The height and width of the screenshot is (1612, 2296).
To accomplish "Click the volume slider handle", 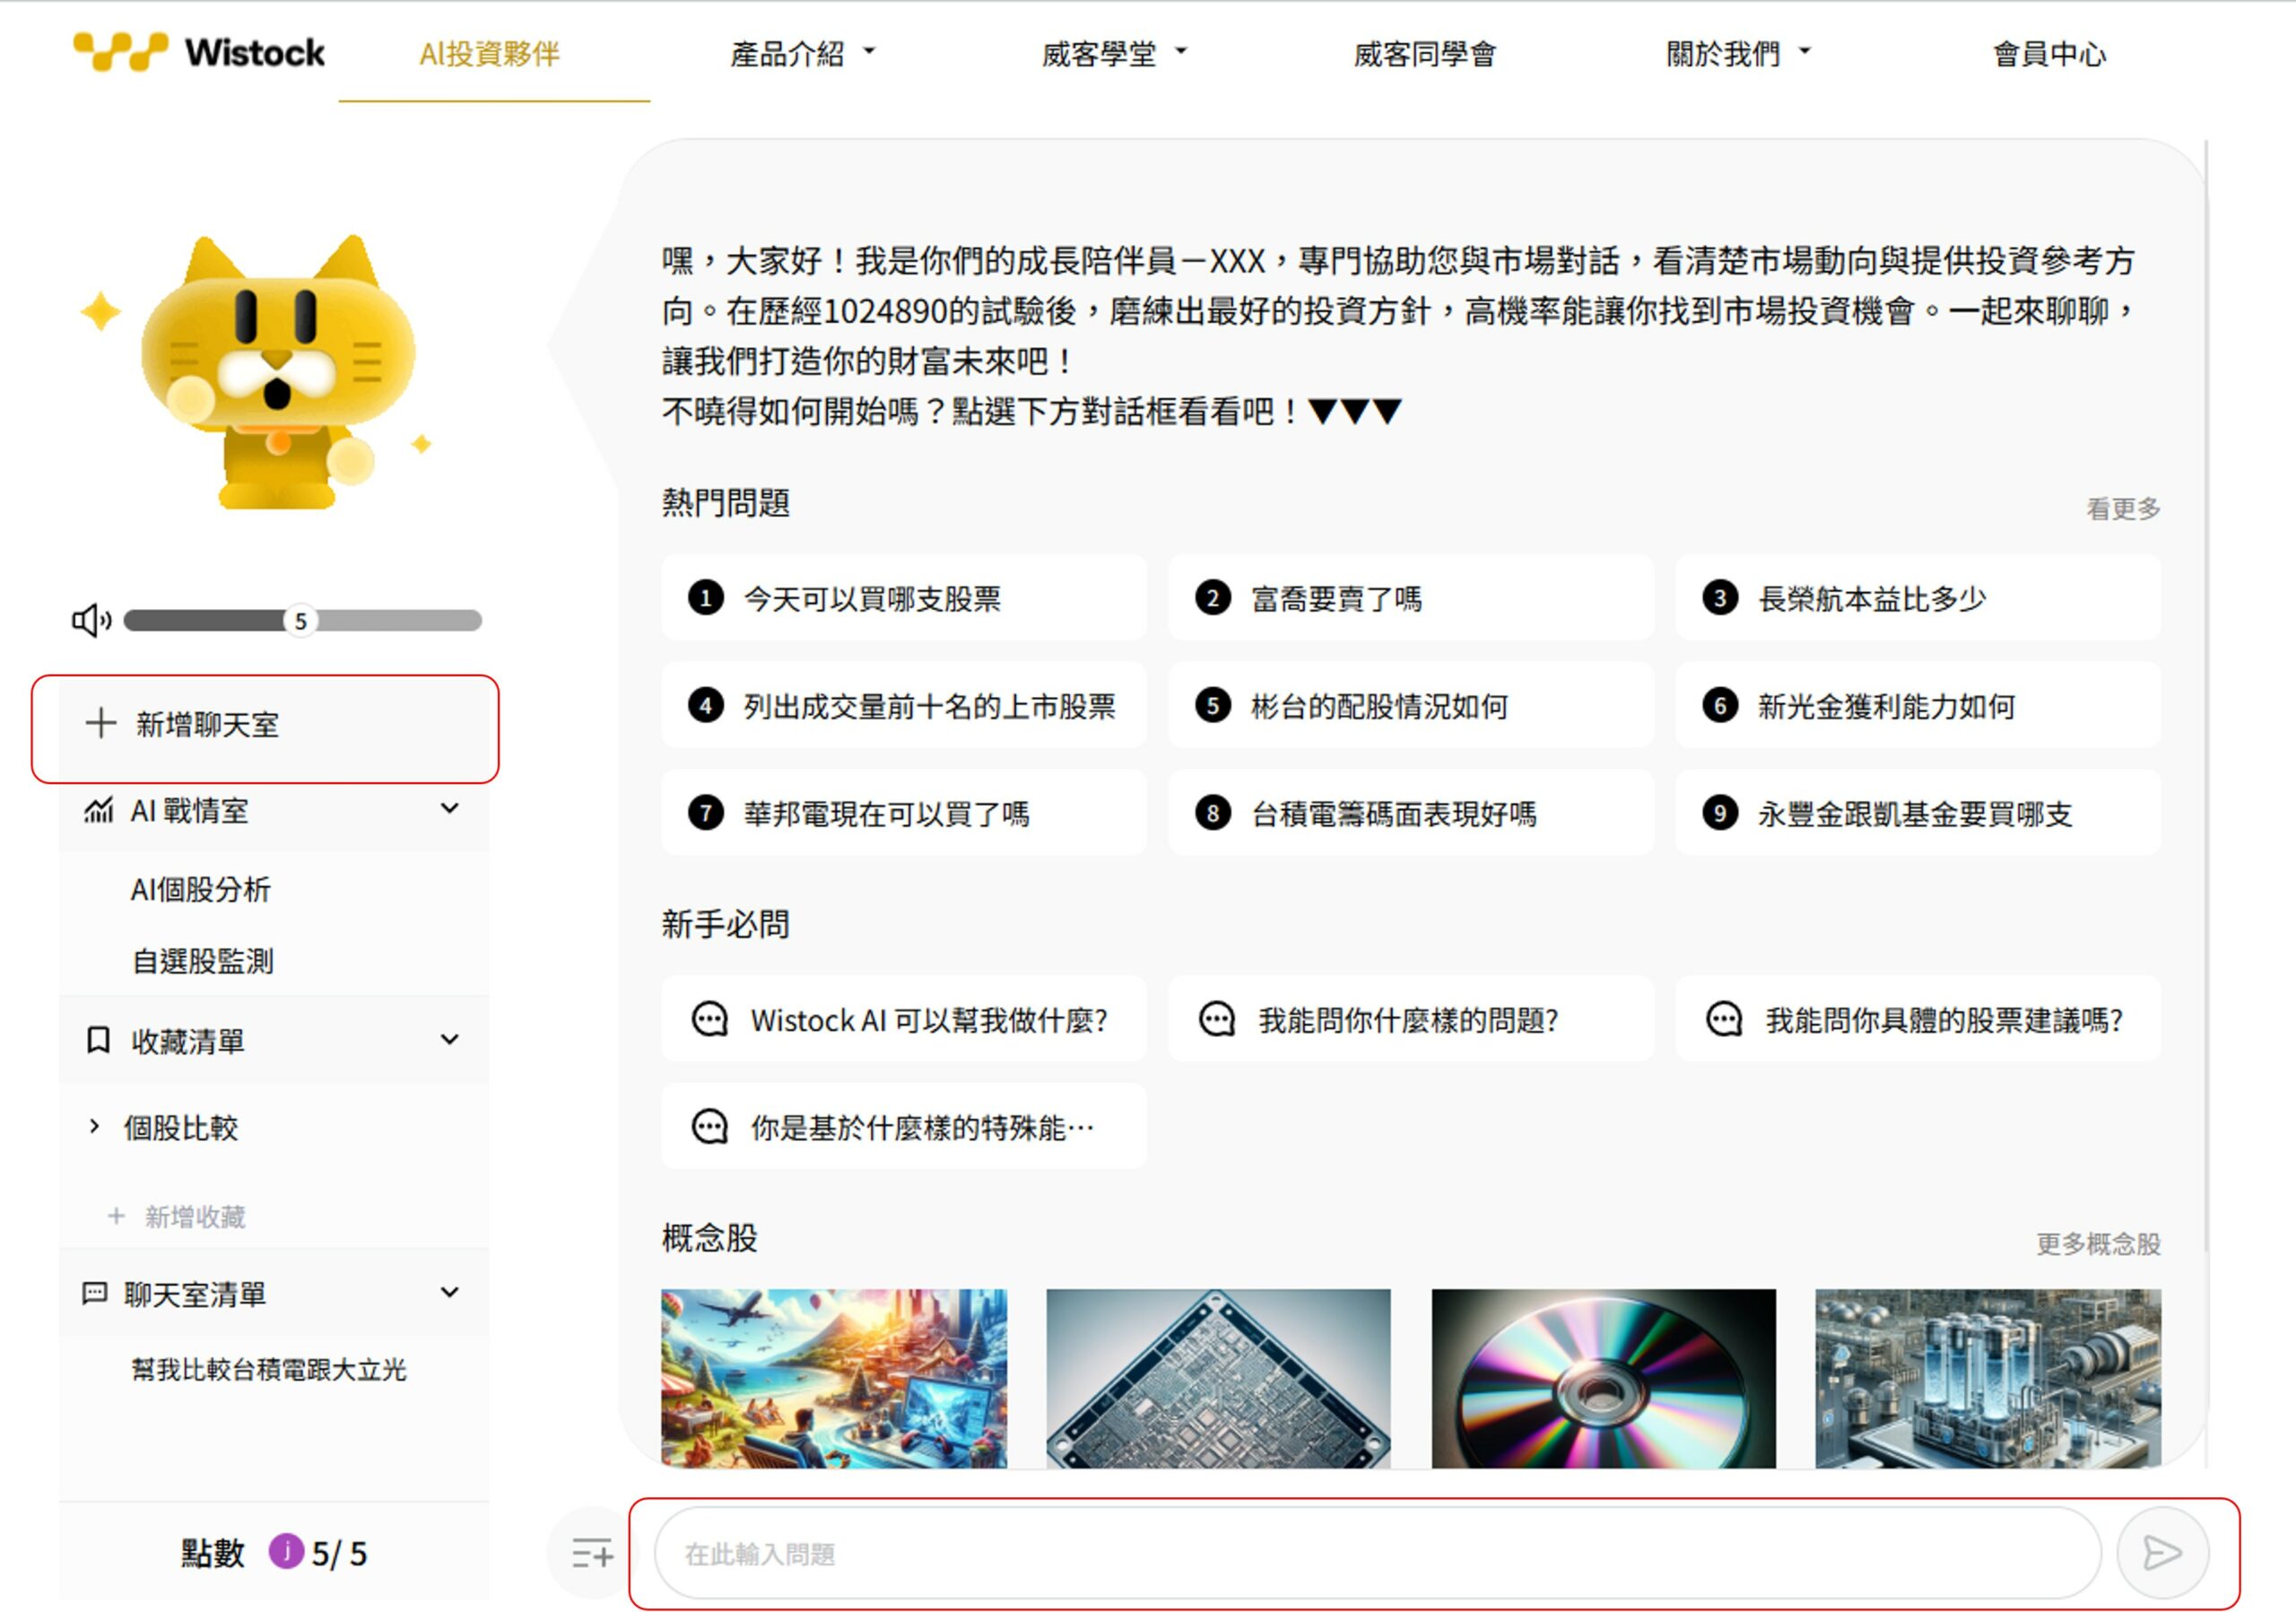I will pyautogui.click(x=300, y=621).
